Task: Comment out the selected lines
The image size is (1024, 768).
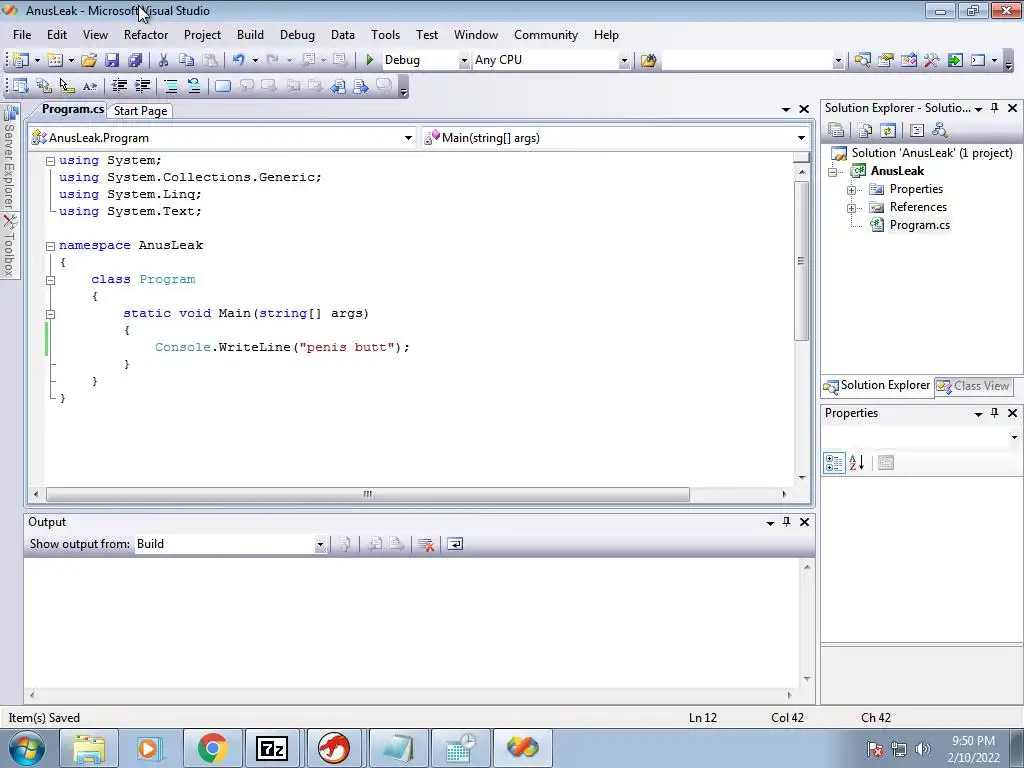Action: (170, 86)
